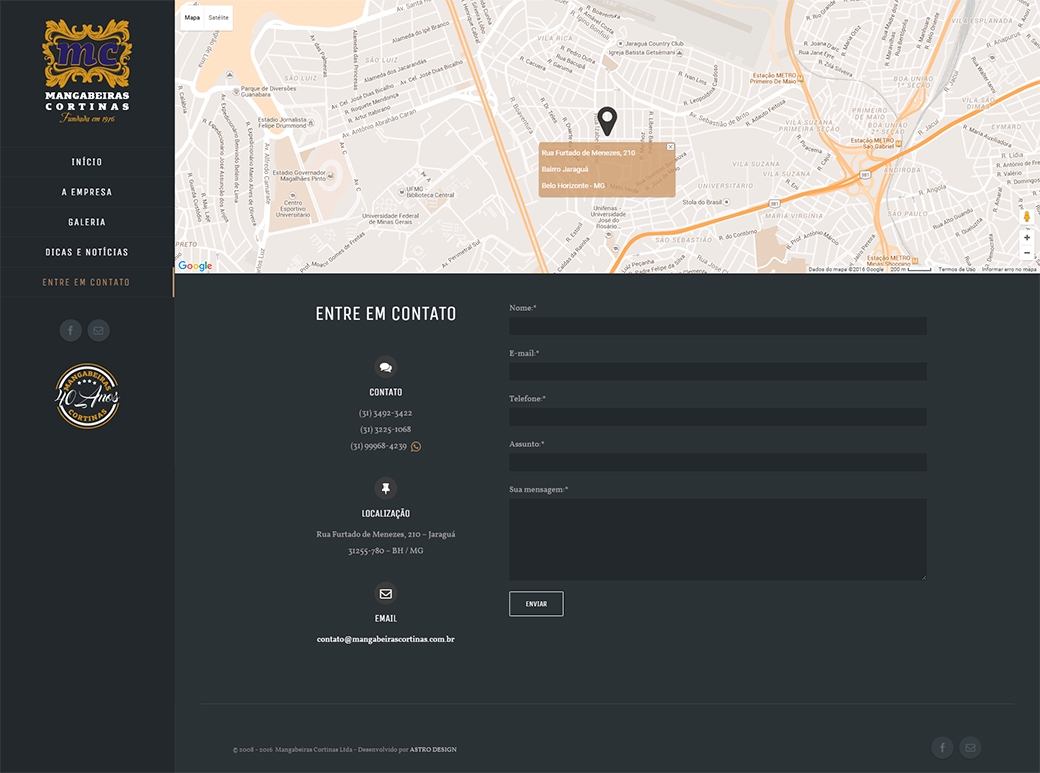
Task: Click phone number (31) 99968-4239
Action: click(378, 446)
